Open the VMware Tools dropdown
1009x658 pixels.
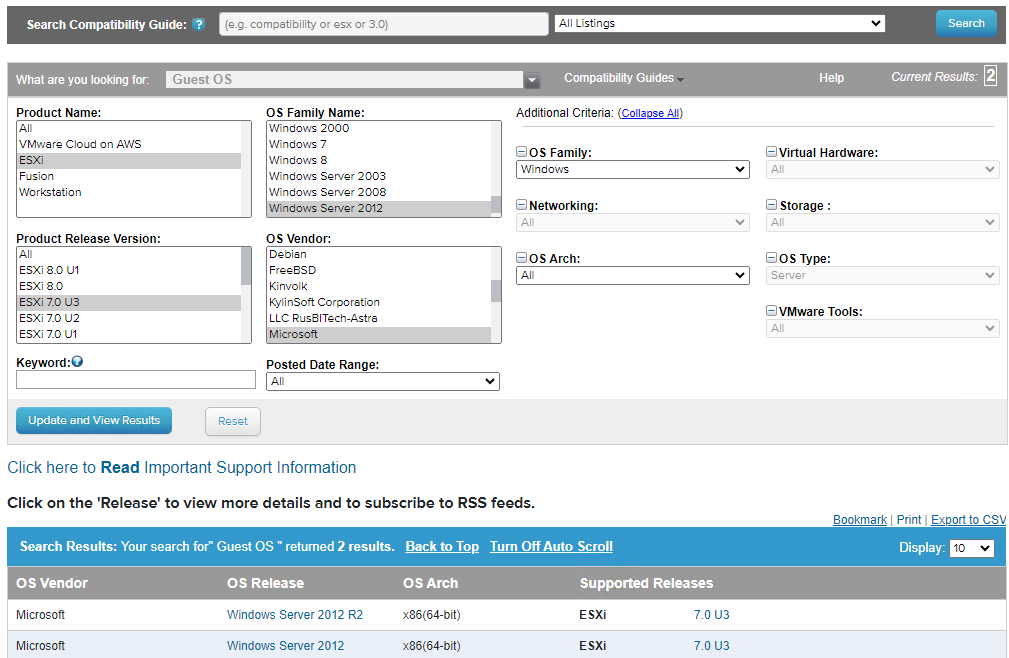click(x=882, y=328)
